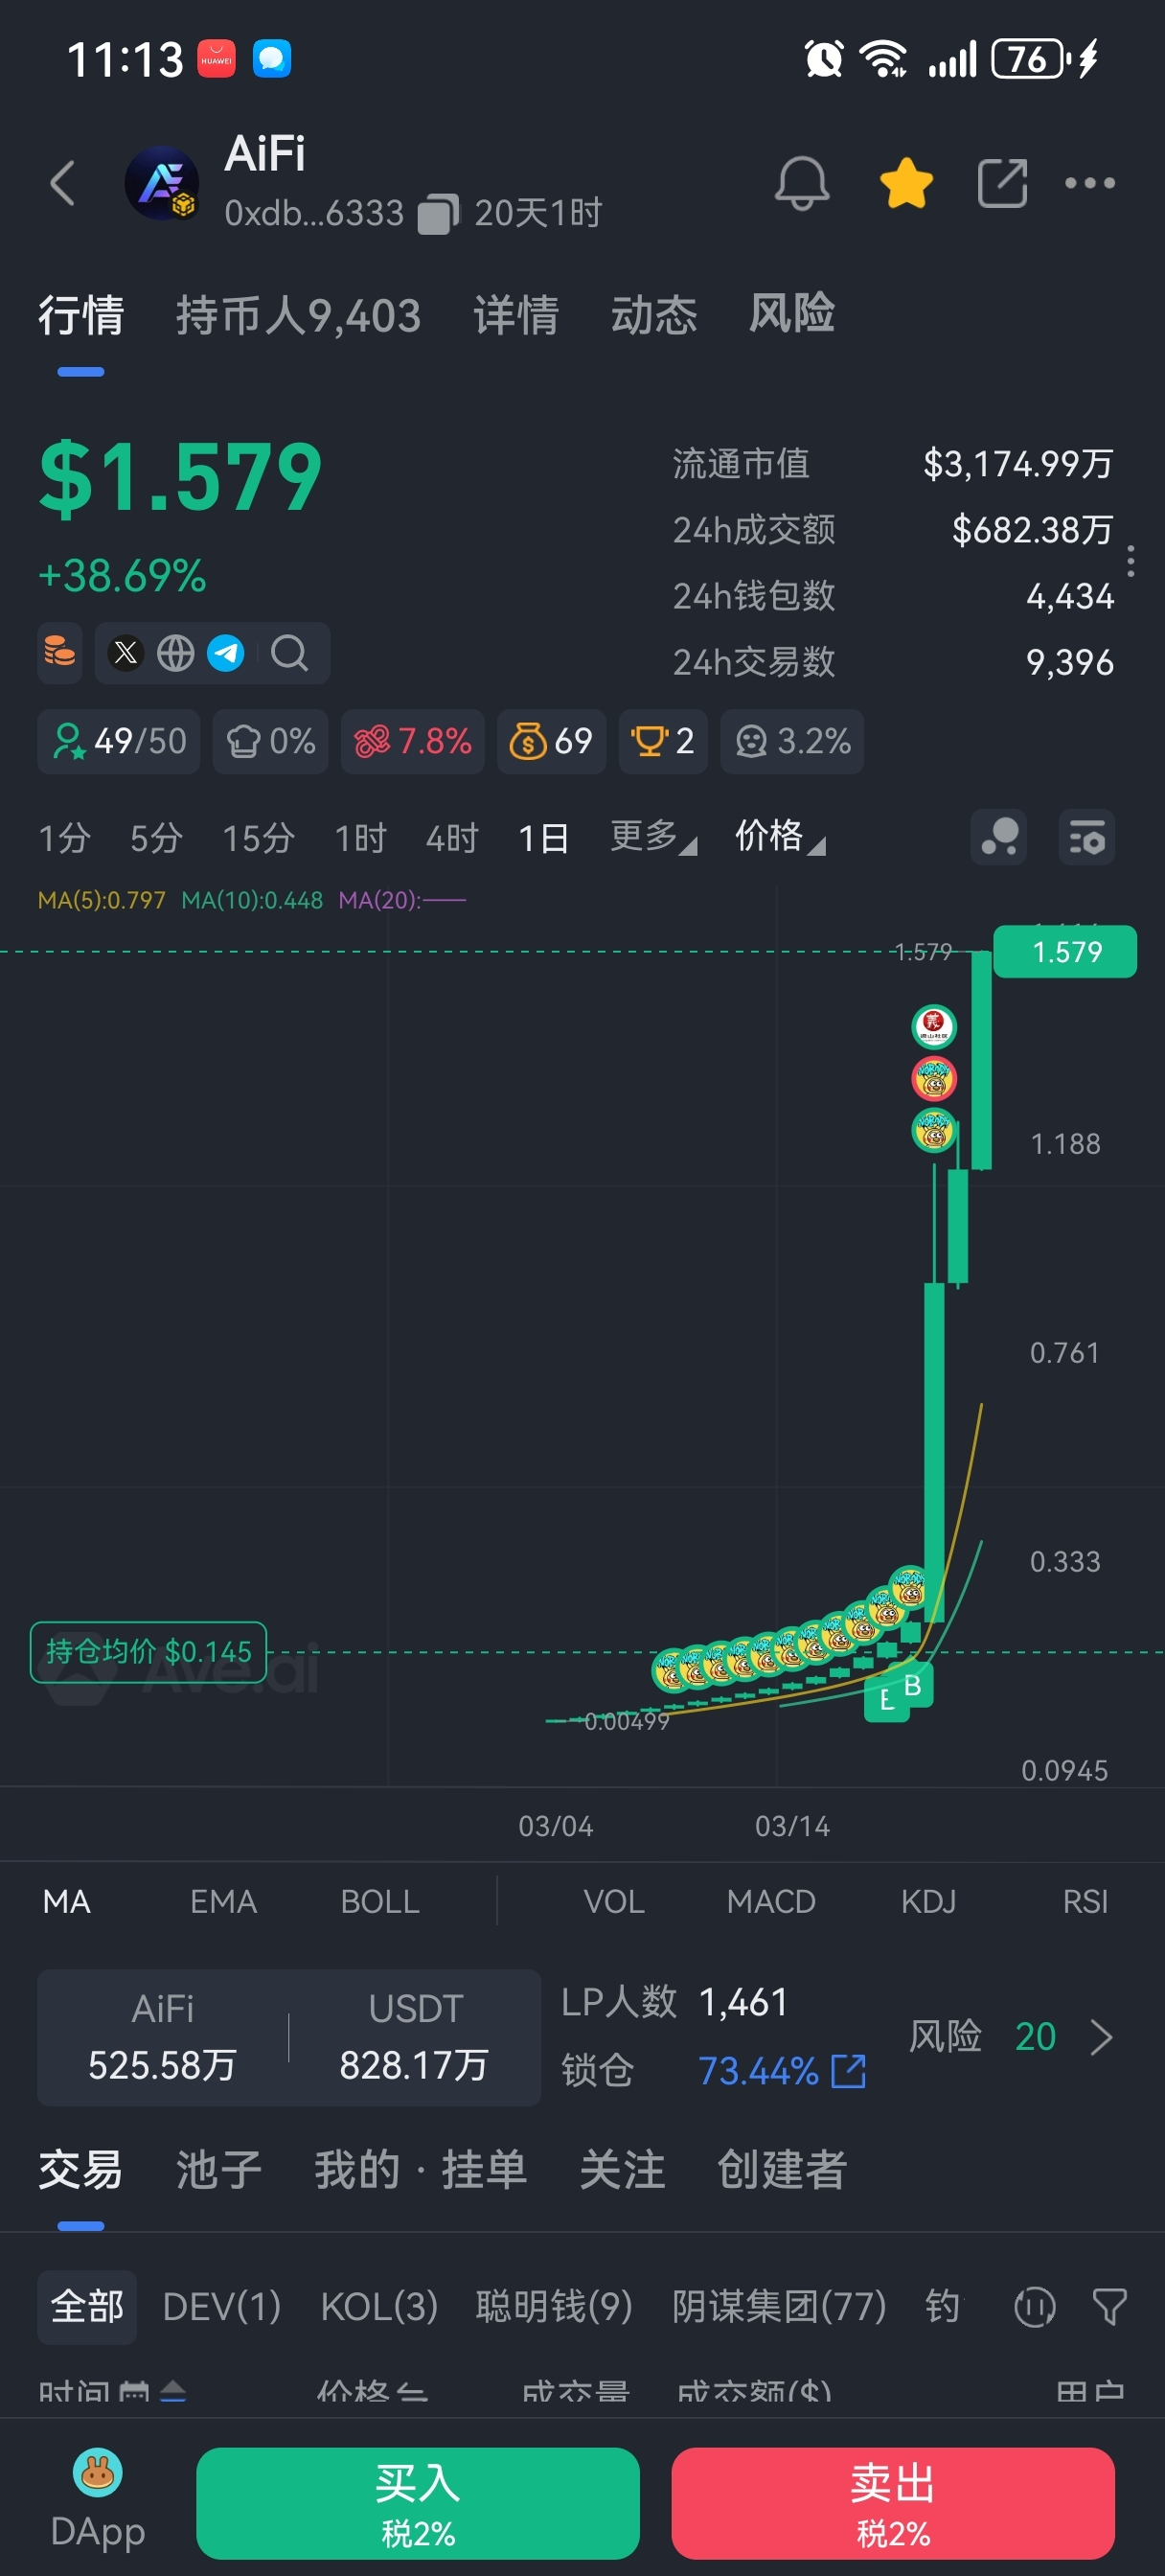Viewport: 1165px width, 2576px height.
Task: Select the 15分 timeframe
Action: click(259, 837)
